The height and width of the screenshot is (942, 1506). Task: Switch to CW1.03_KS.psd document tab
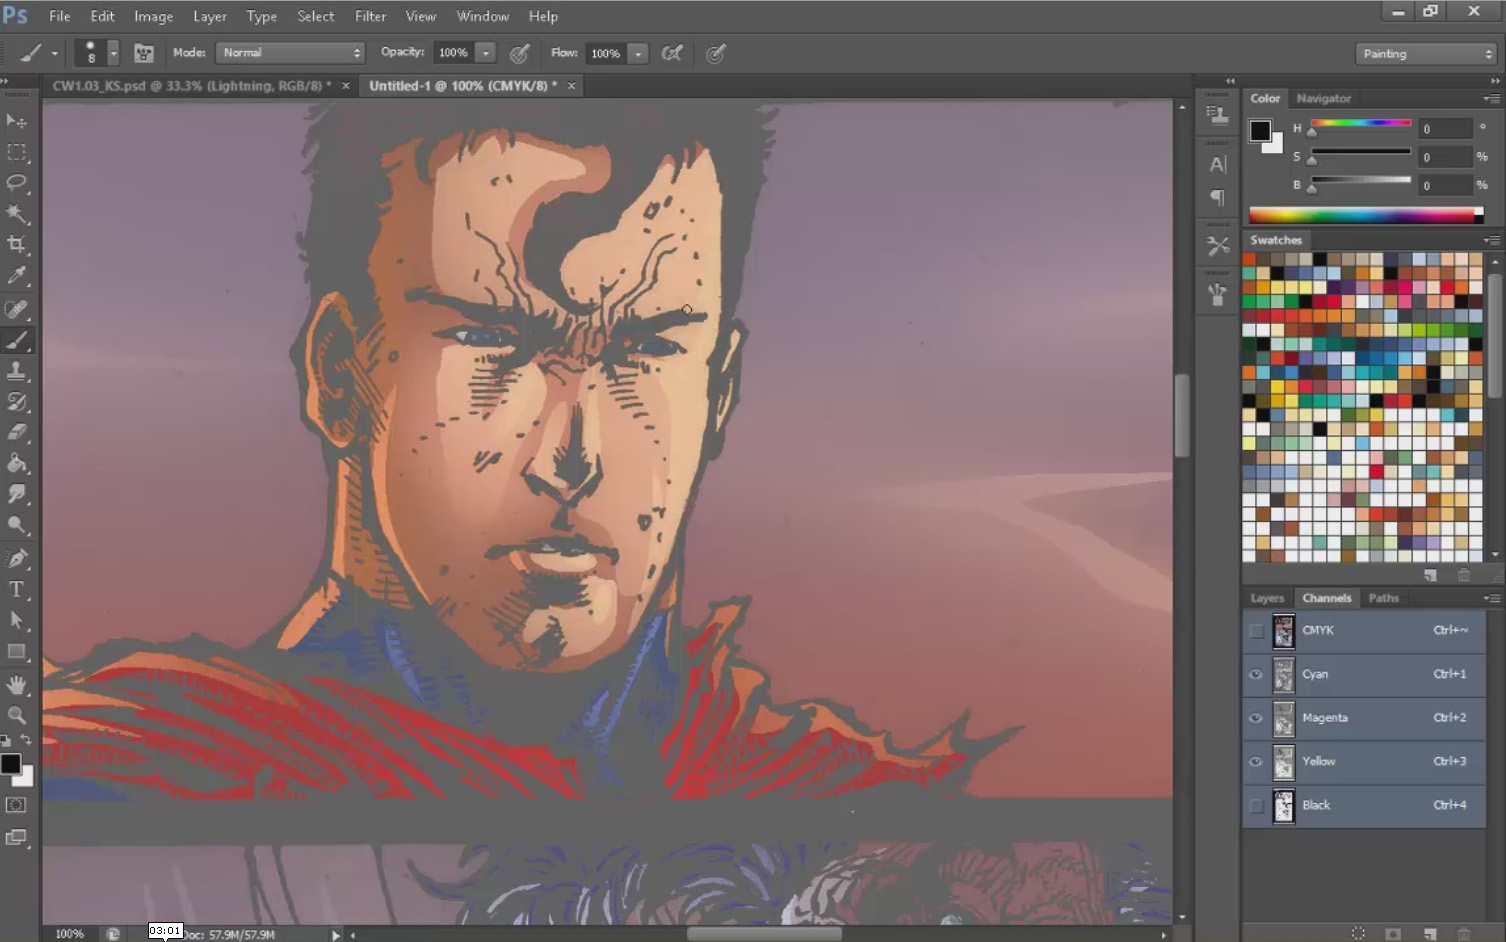tap(191, 86)
